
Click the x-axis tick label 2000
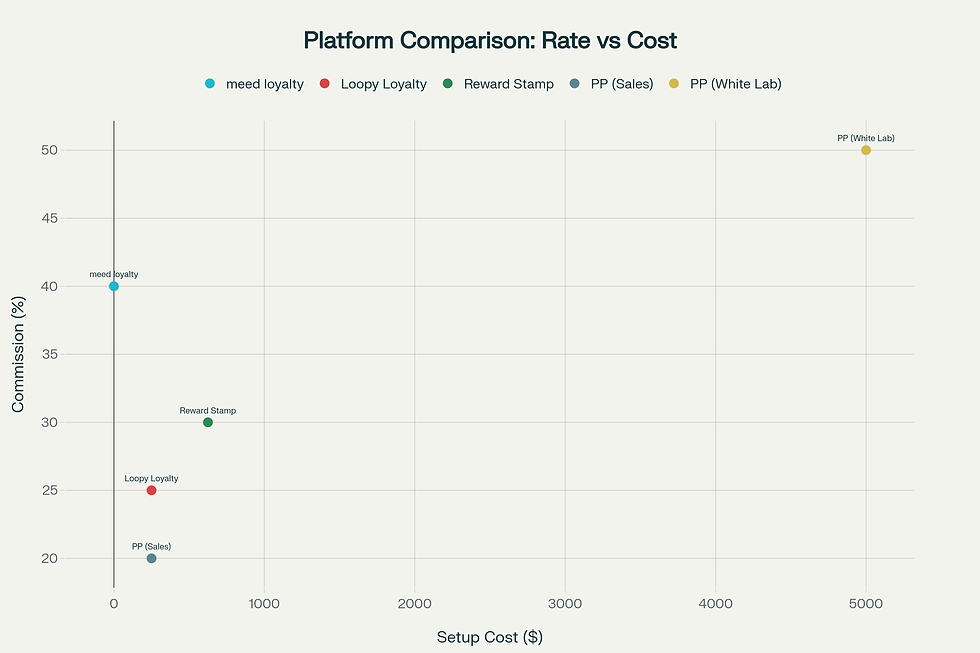[414, 604]
